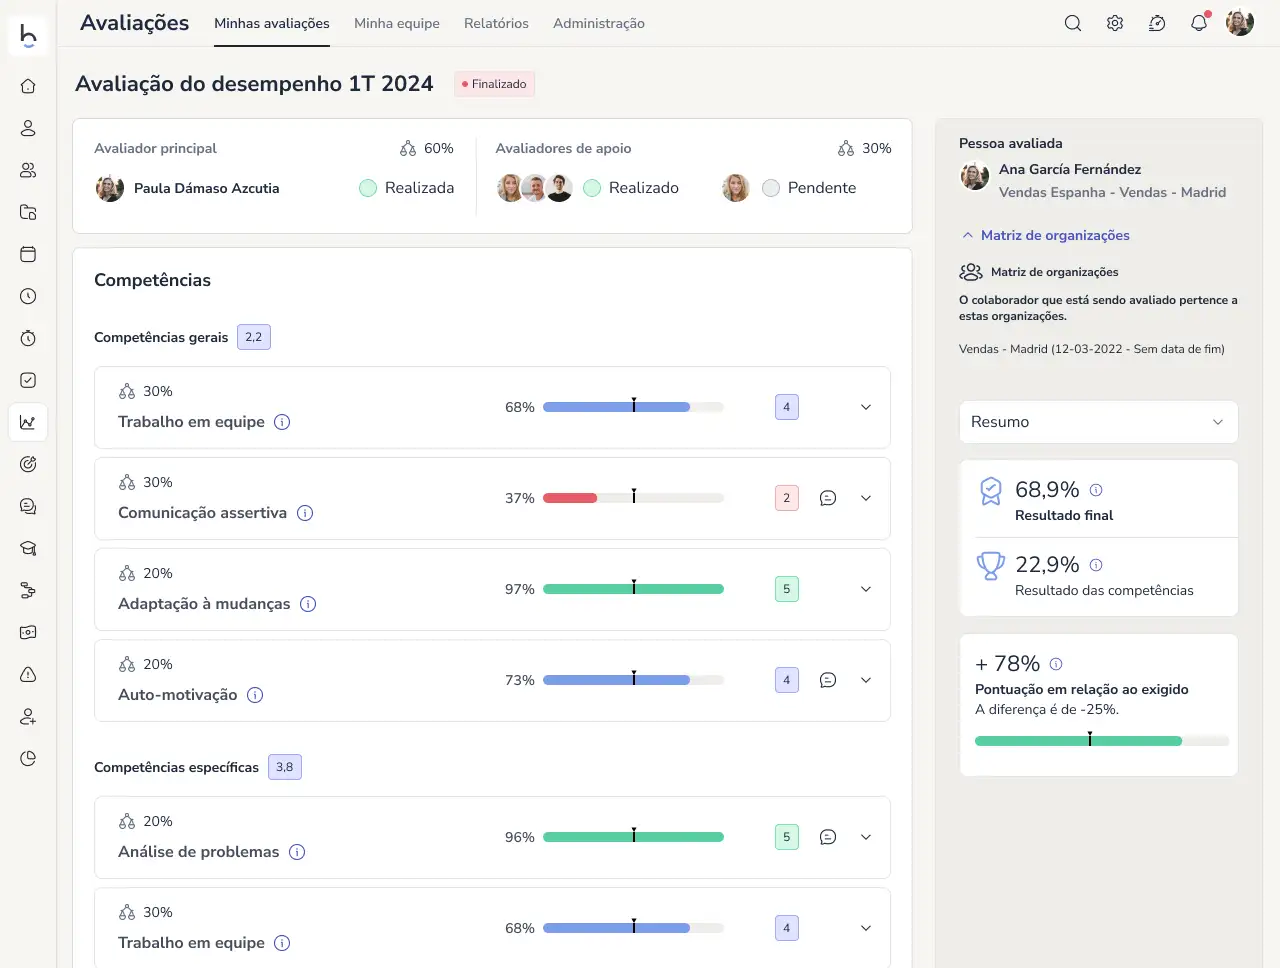Click the 2,2 Competências gerais badge
This screenshot has width=1280, height=968.
254,337
